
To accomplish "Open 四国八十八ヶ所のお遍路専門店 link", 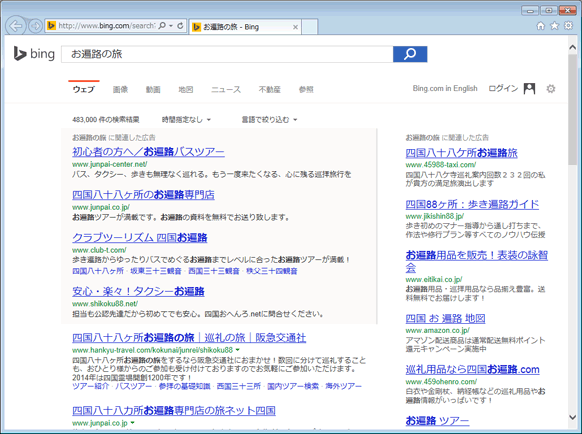I will coord(143,195).
